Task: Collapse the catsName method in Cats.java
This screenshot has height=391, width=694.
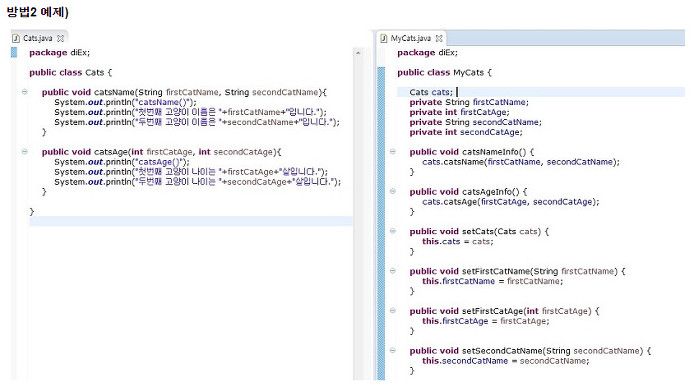Action: 25,92
